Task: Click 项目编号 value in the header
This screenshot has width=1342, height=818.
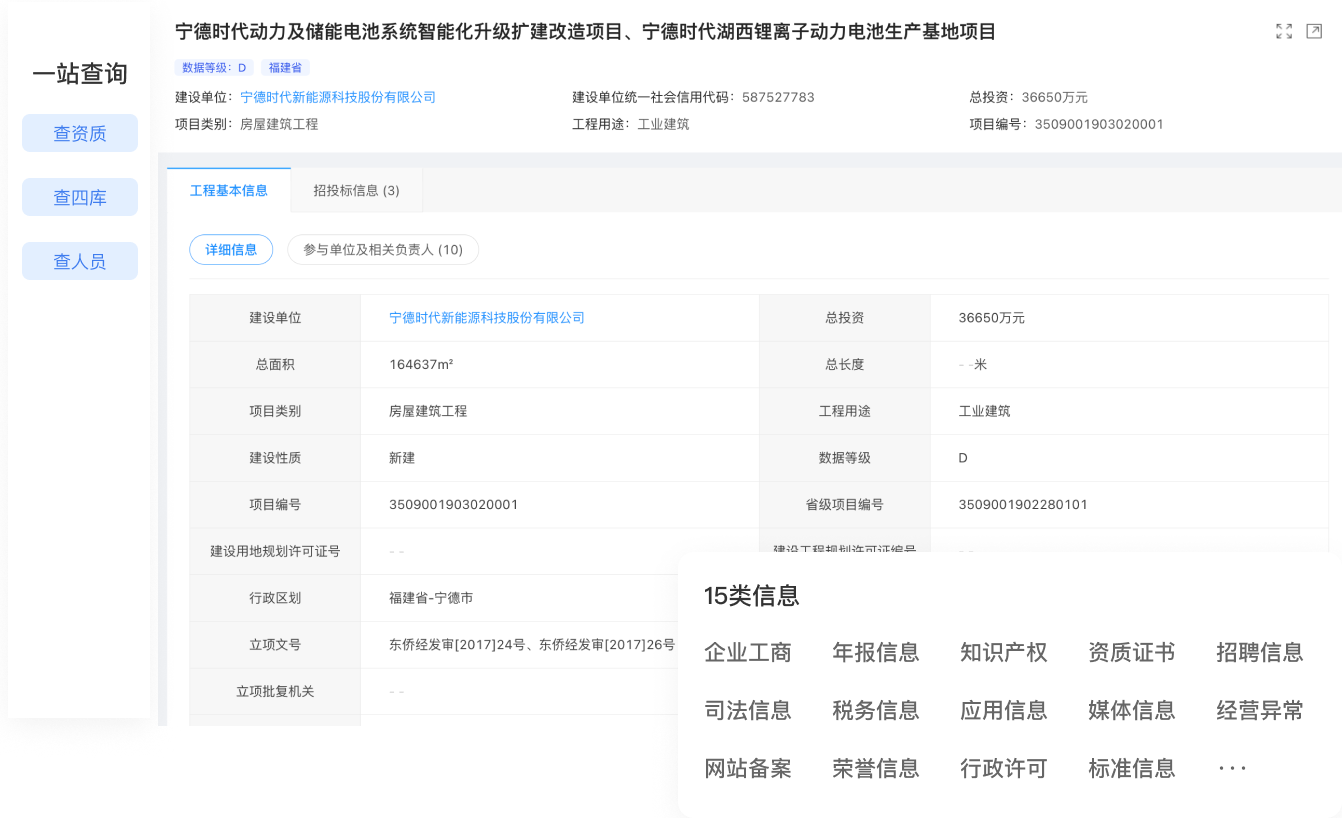Action: pos(1099,125)
